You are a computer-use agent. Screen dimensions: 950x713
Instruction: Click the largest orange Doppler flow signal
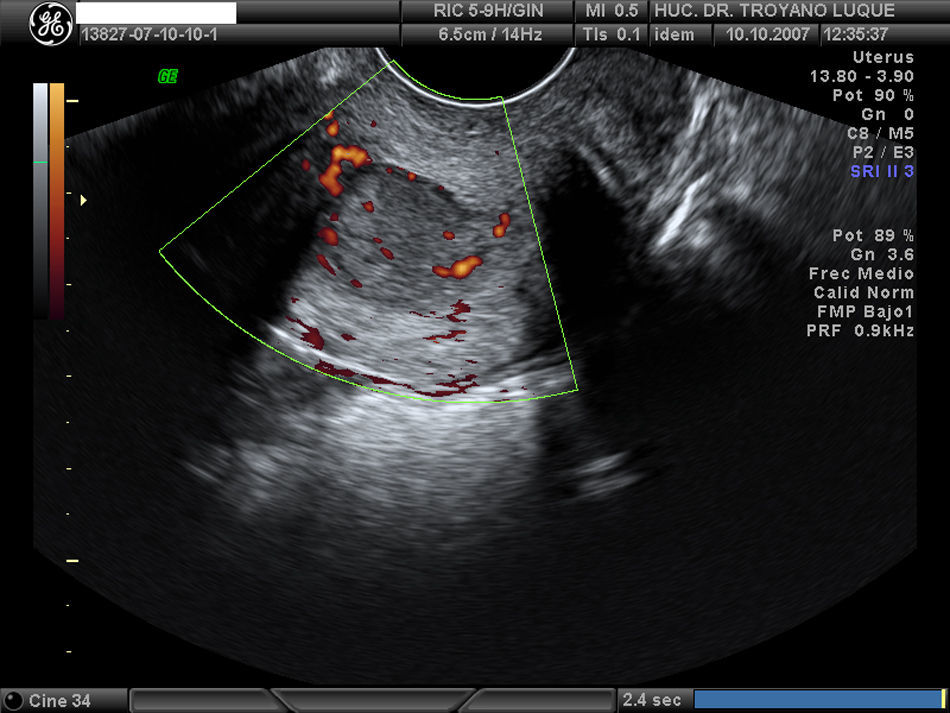coord(340,160)
